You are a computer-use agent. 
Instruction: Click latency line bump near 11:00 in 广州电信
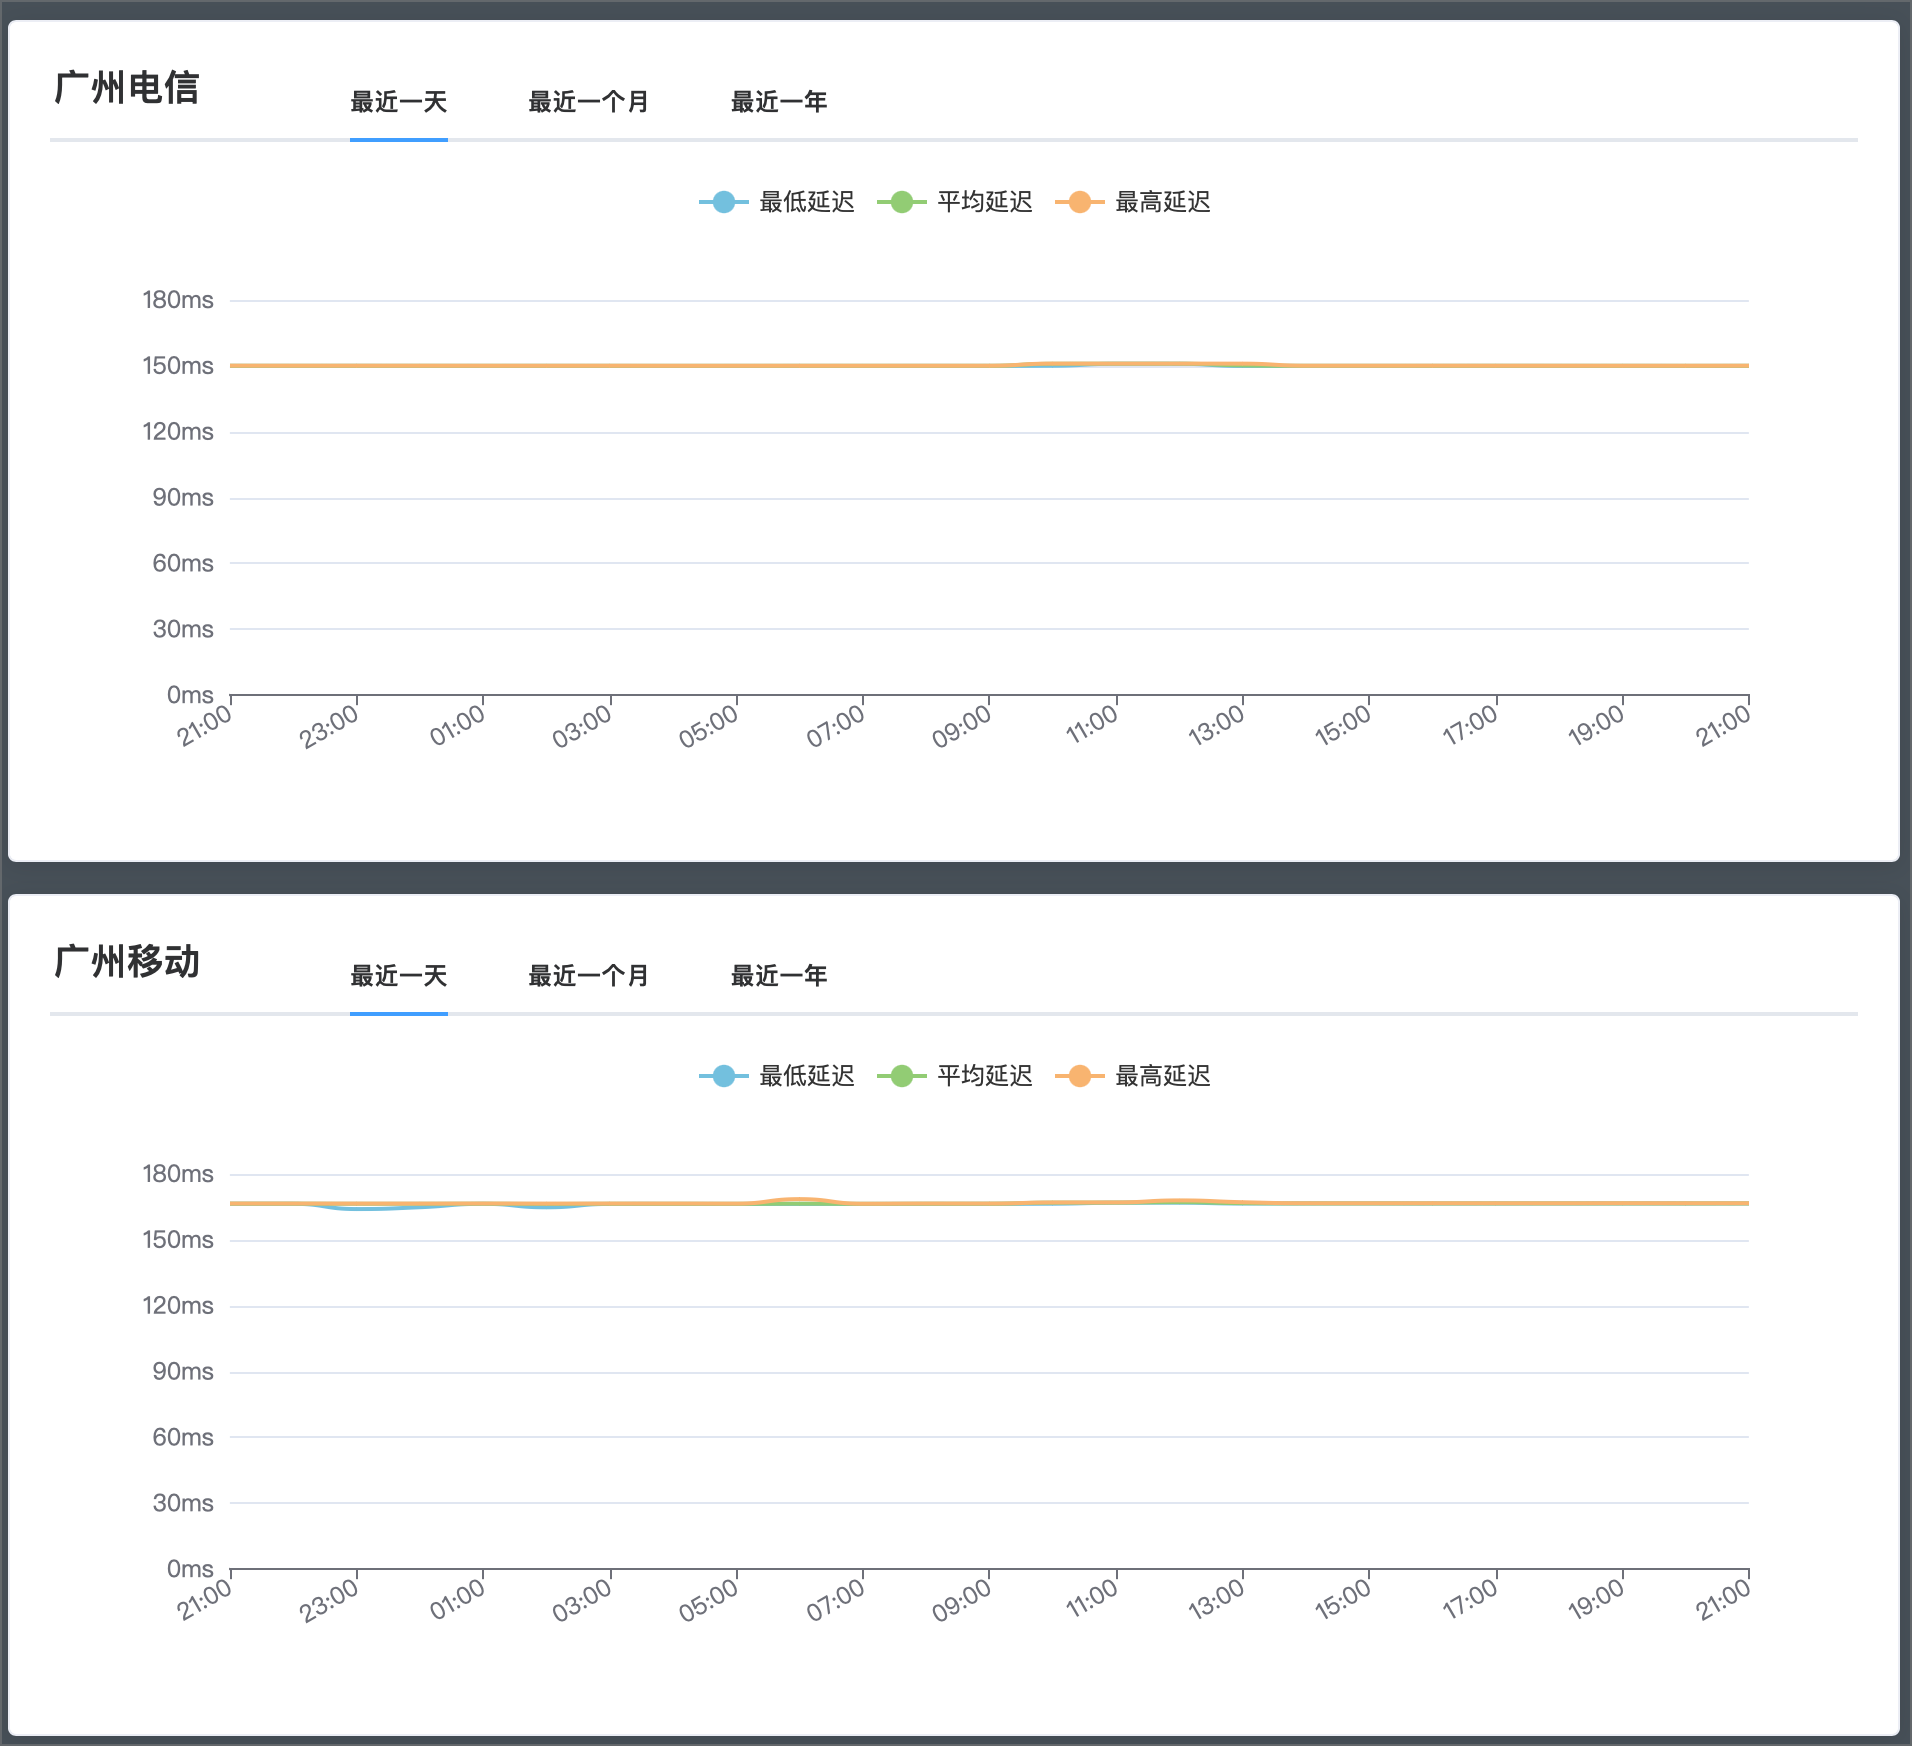tap(1117, 364)
